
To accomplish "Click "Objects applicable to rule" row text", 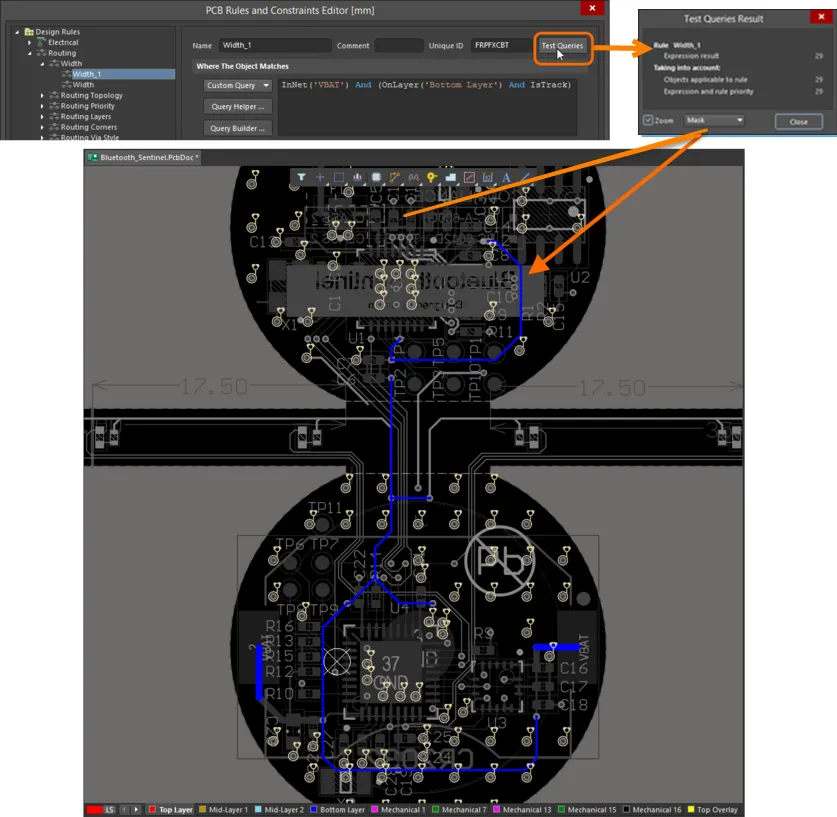I will click(706, 80).
